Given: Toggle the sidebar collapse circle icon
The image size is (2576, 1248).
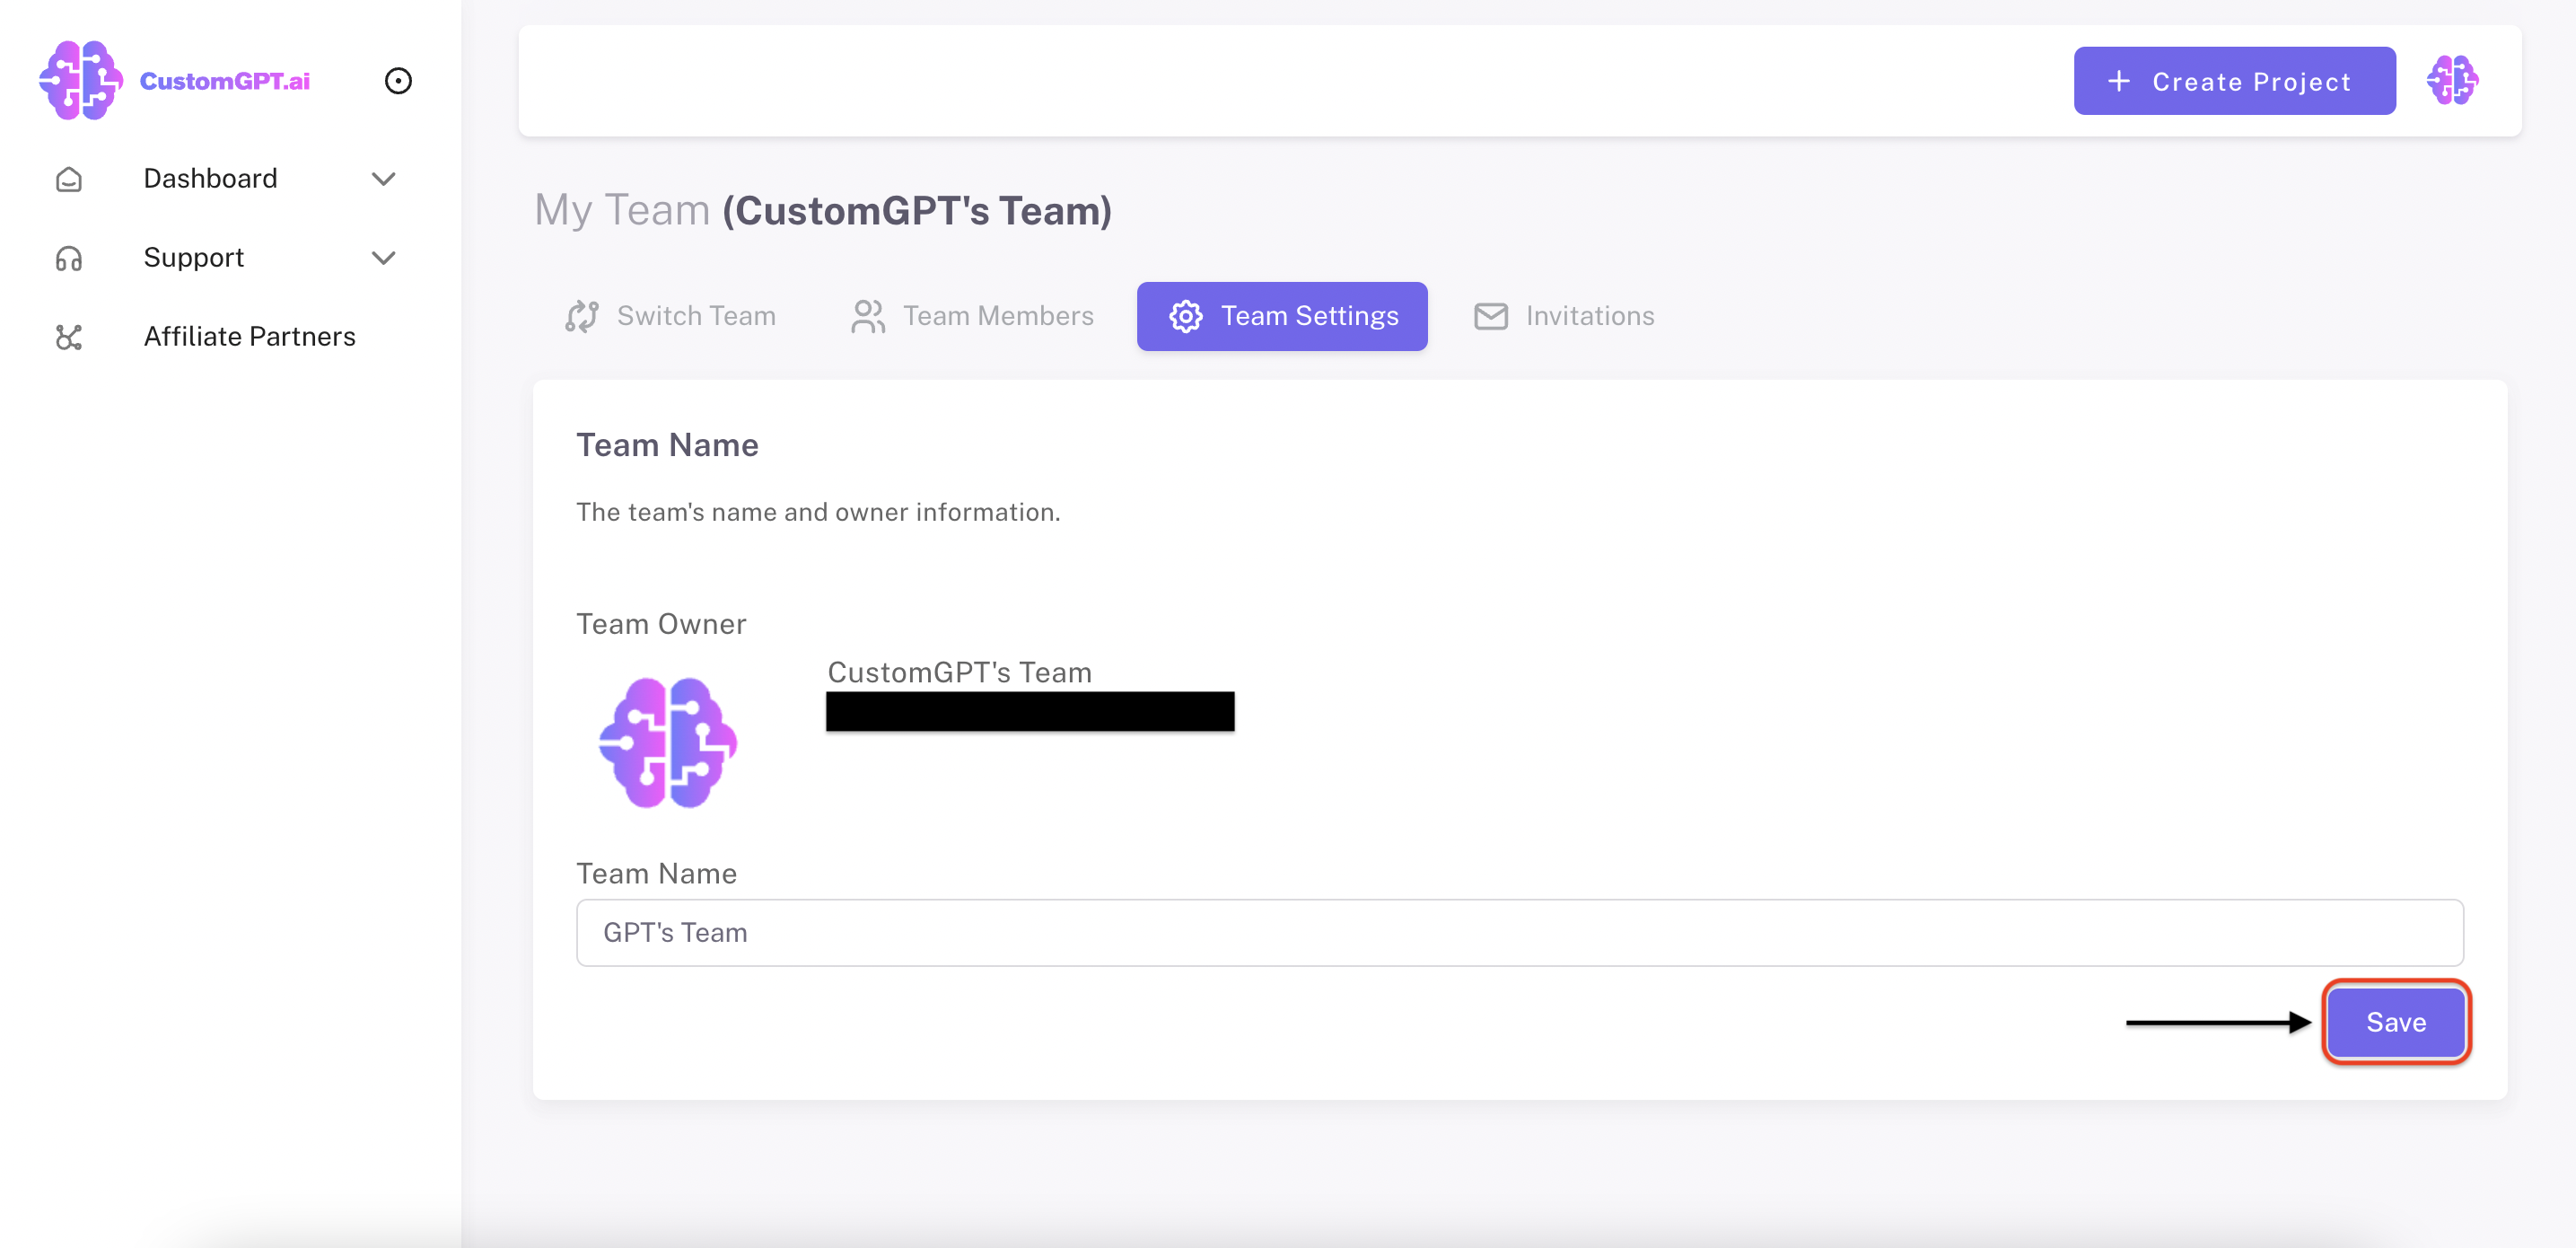Looking at the screenshot, I should (x=398, y=81).
